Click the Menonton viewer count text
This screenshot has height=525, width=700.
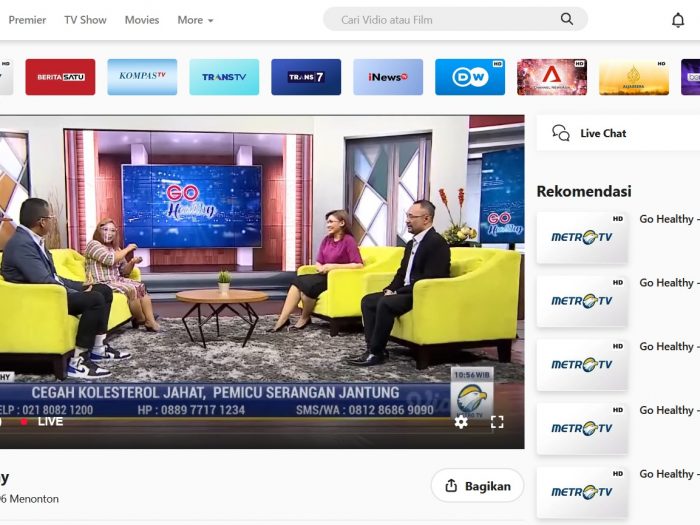[29, 499]
